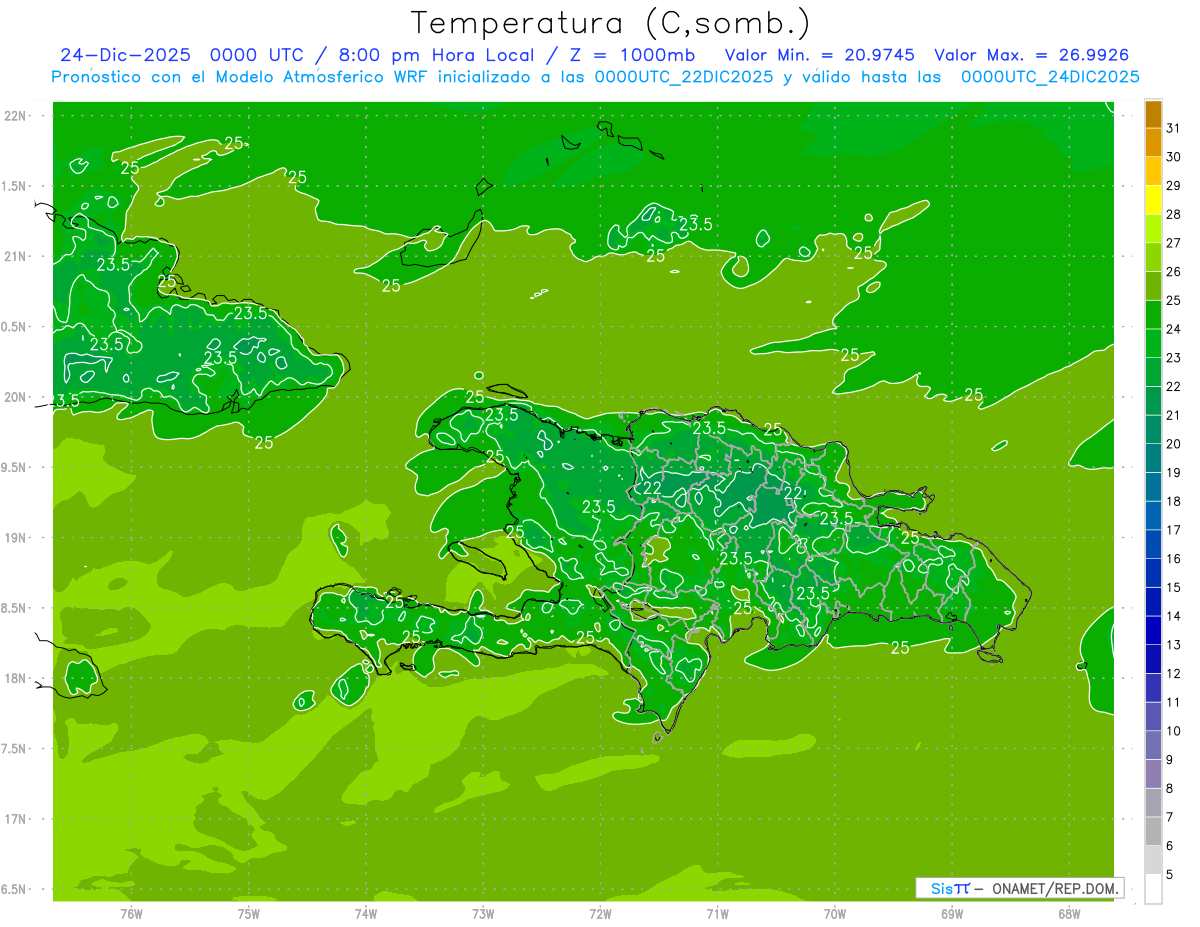Click the legend value "31"
This screenshot has width=1200, height=927.
[1173, 128]
